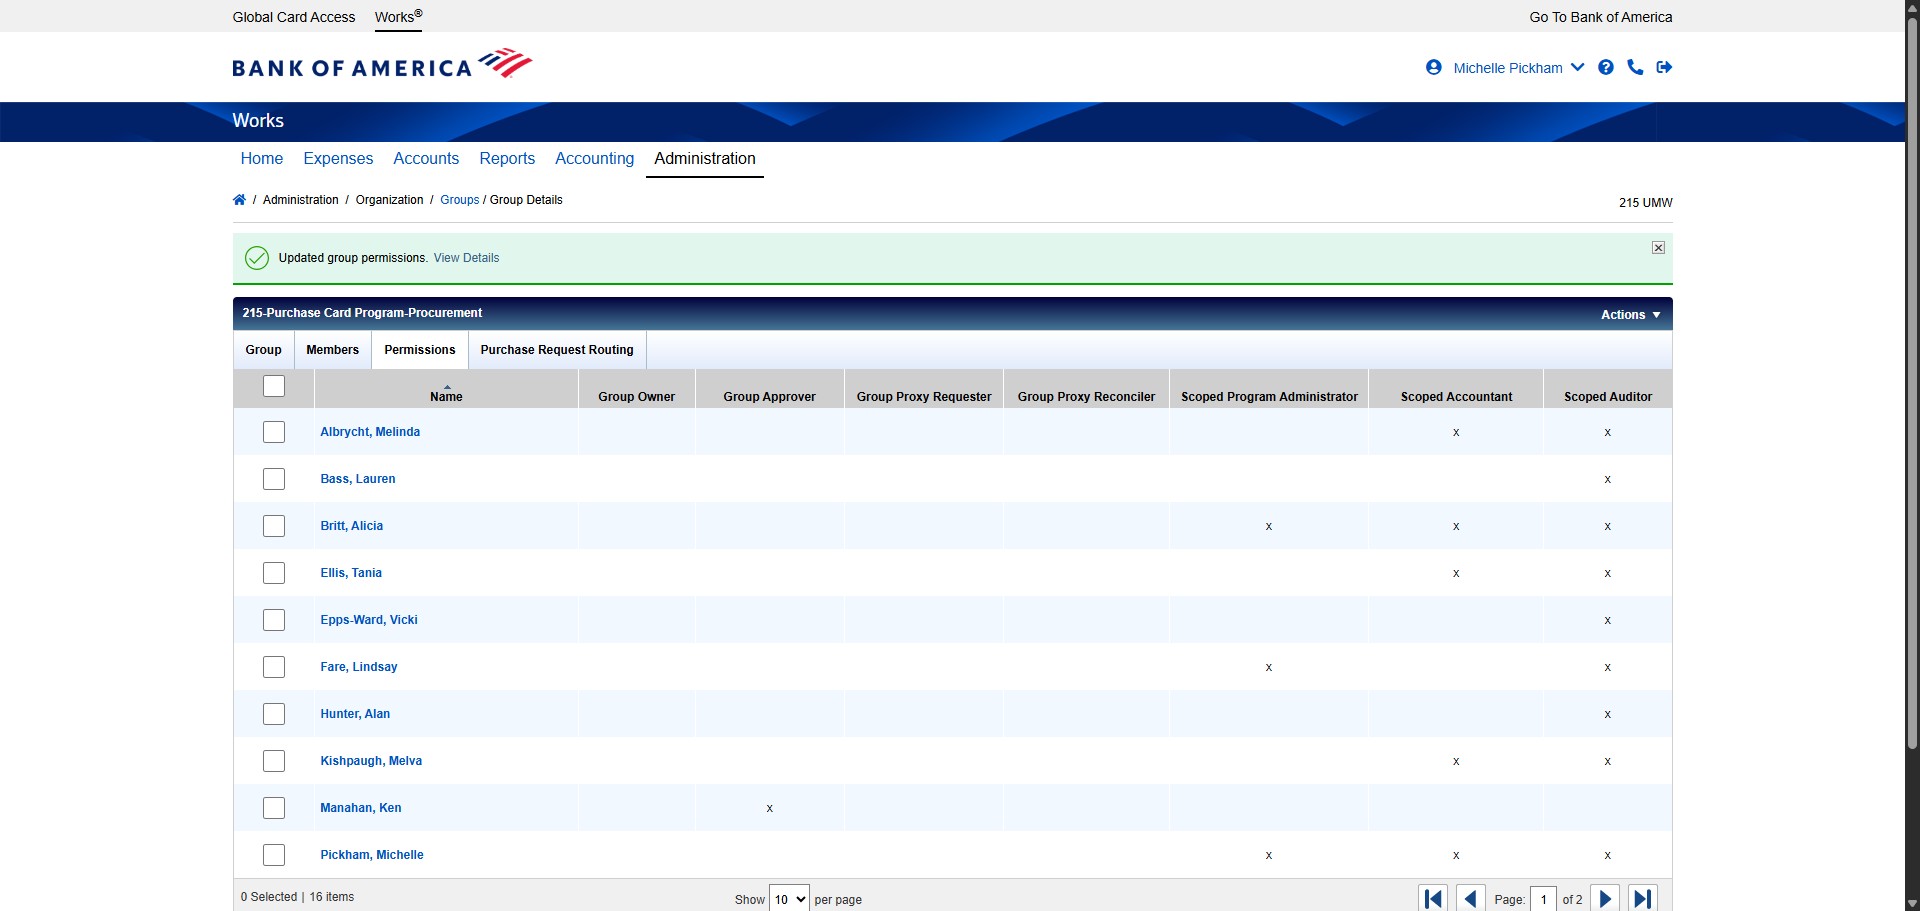Click the sign out icon
The height and width of the screenshot is (911, 1920).
pos(1664,67)
